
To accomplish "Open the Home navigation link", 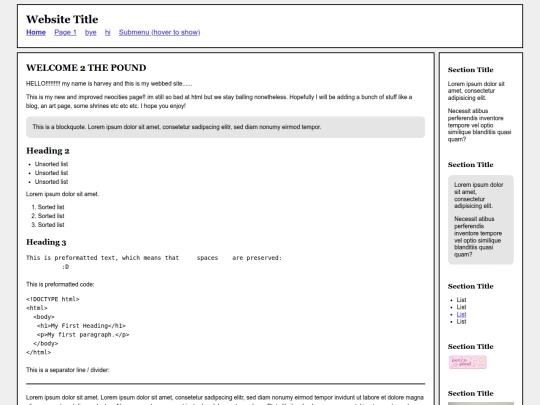I will (36, 32).
